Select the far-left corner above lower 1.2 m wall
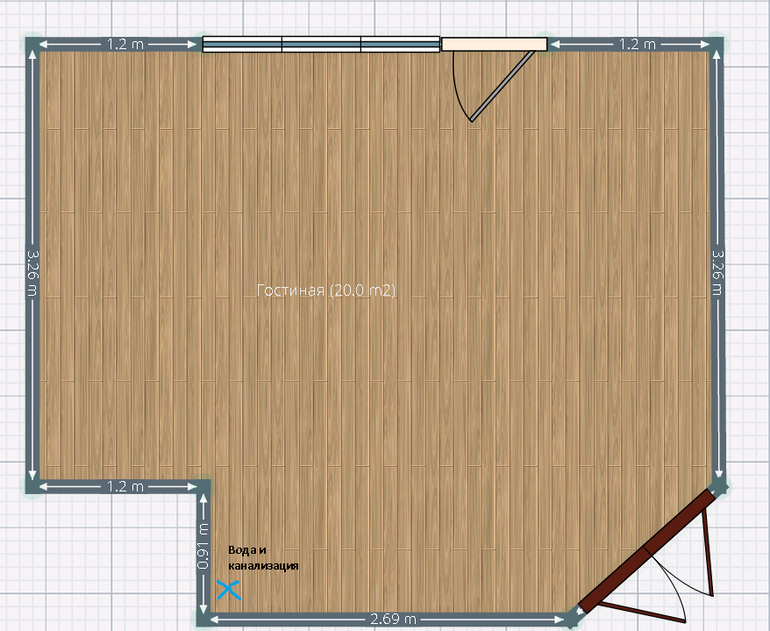Viewport: 770px width, 631px height. 34,485
